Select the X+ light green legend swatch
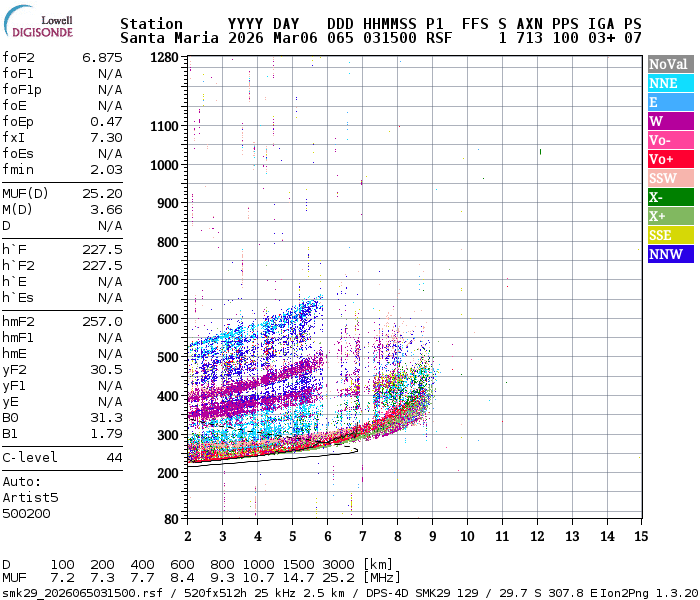Image resolution: width=700 pixels, height=600 pixels. pyautogui.click(x=671, y=216)
